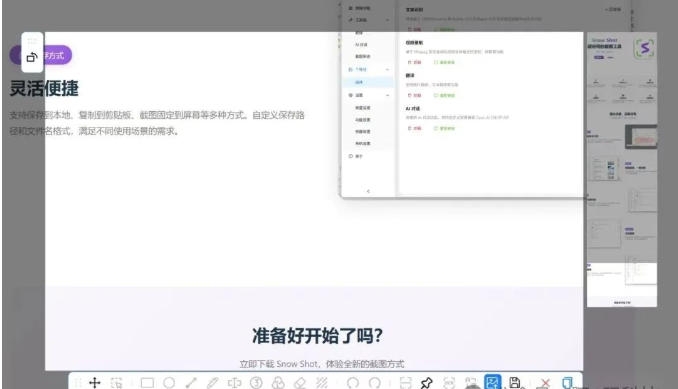Click the drag dots atop the floating widget
Viewport: 678px width, 389px height.
tap(32, 41)
